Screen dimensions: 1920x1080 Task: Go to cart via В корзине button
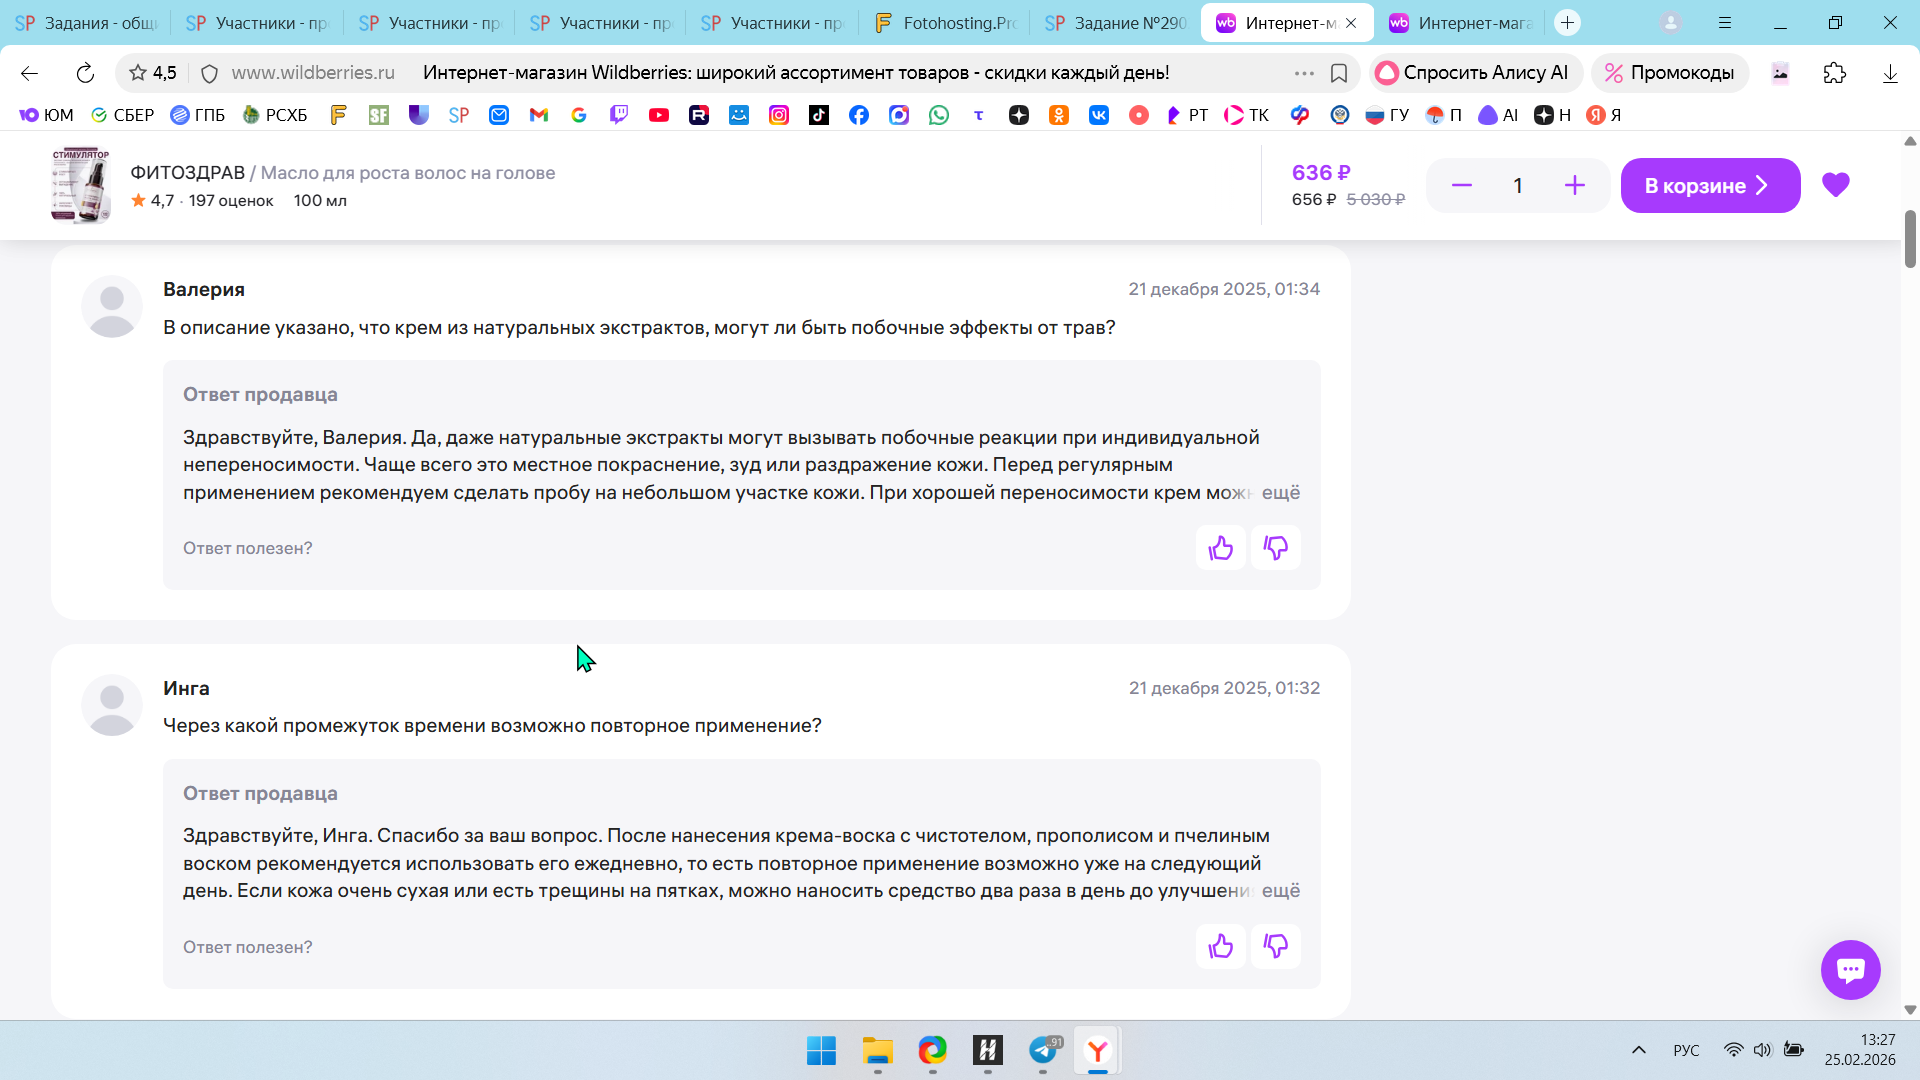point(1709,186)
